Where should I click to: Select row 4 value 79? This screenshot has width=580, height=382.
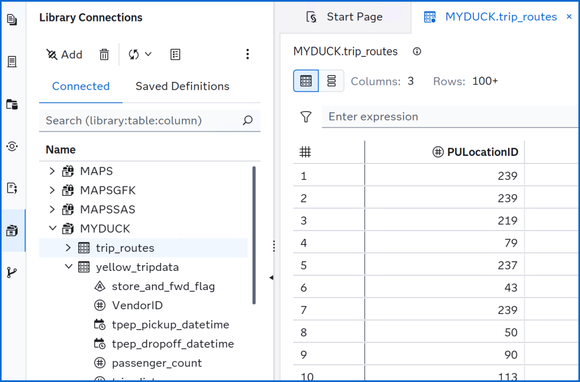511,243
